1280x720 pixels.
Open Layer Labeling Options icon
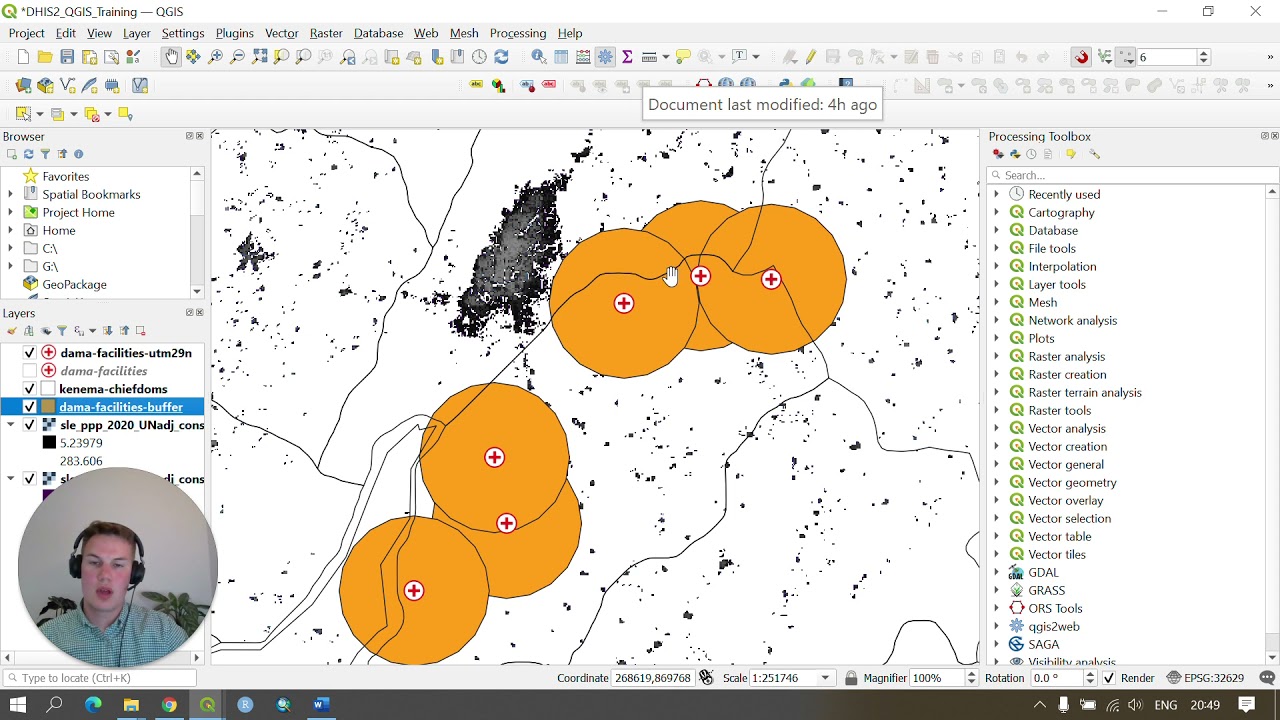click(475, 86)
